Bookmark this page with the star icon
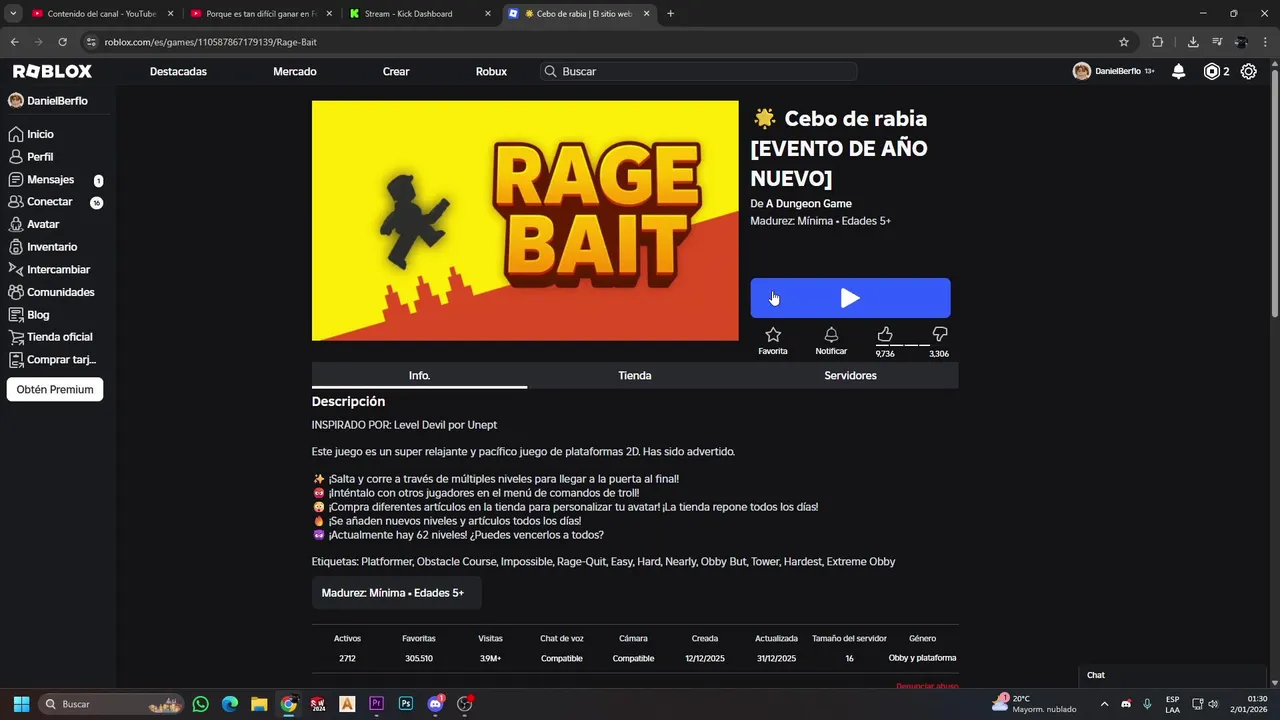 (x=1124, y=42)
